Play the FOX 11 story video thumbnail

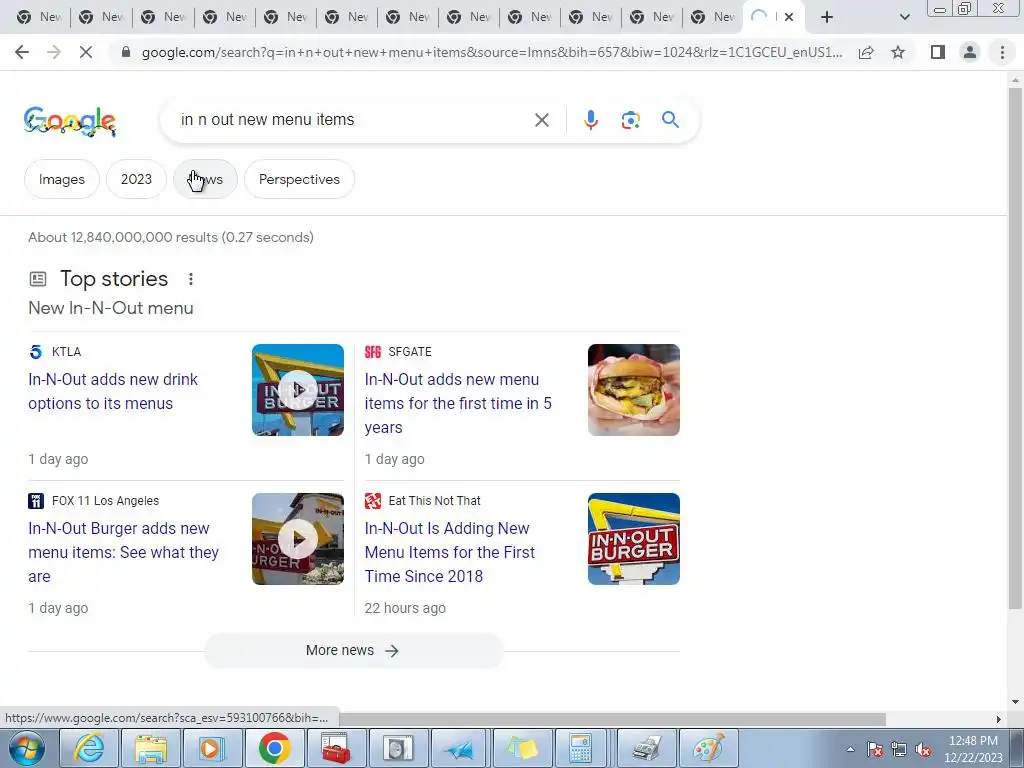point(298,539)
